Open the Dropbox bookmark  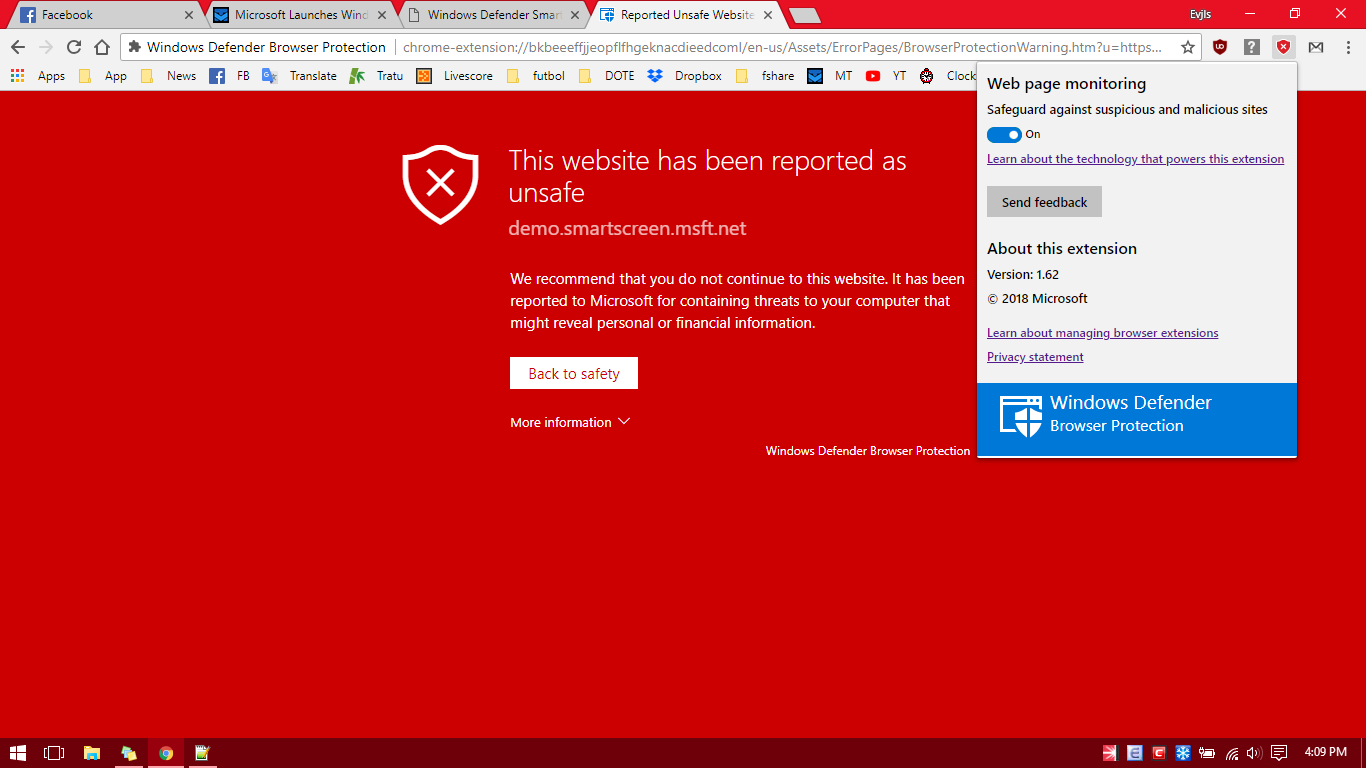click(x=685, y=76)
